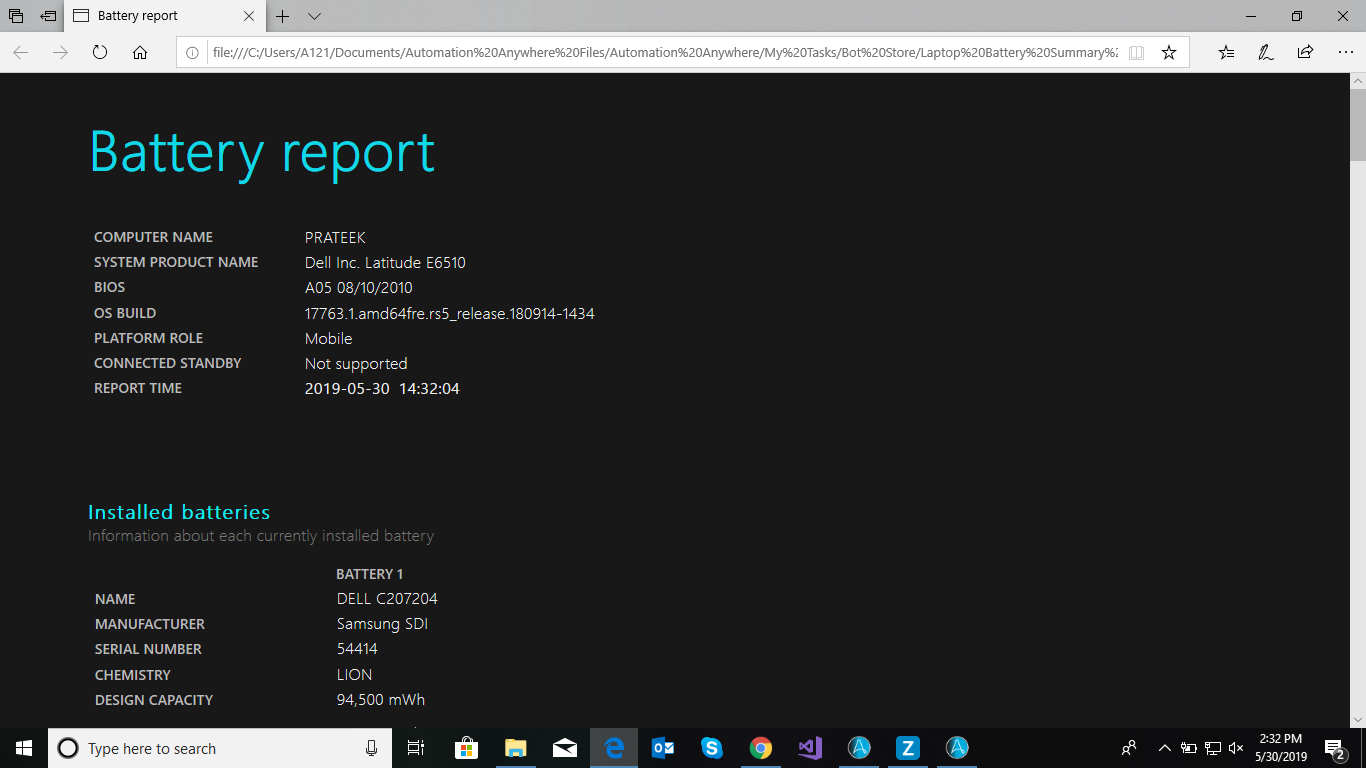Open the Mail app from the taskbar
1366x768 pixels.
point(564,748)
